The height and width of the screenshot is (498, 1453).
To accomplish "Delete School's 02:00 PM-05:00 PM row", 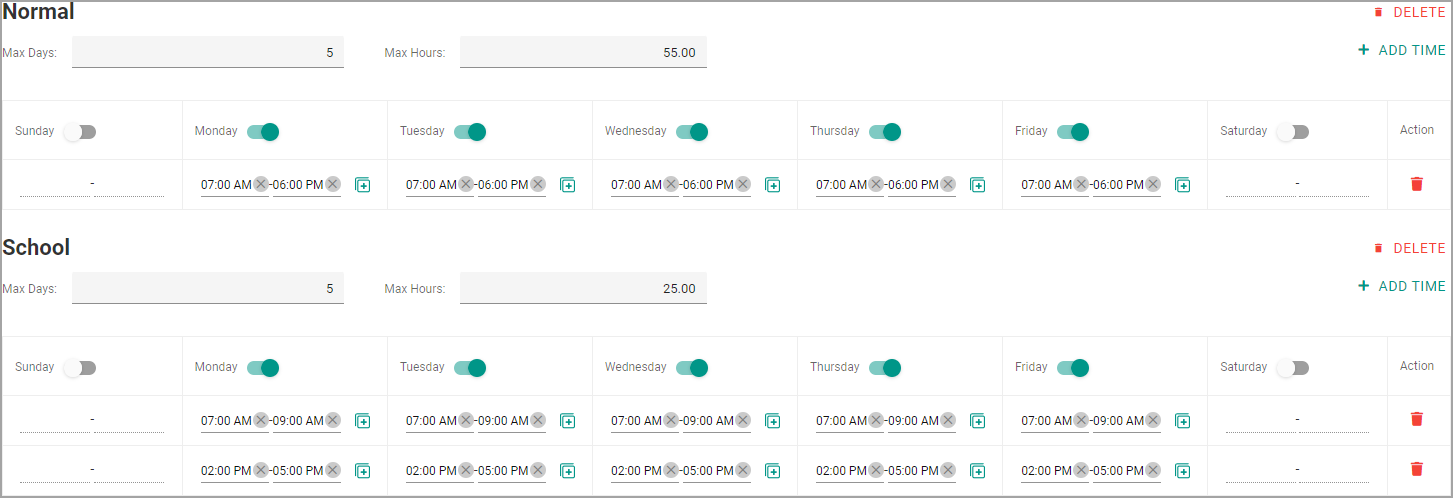I will tap(1416, 469).
